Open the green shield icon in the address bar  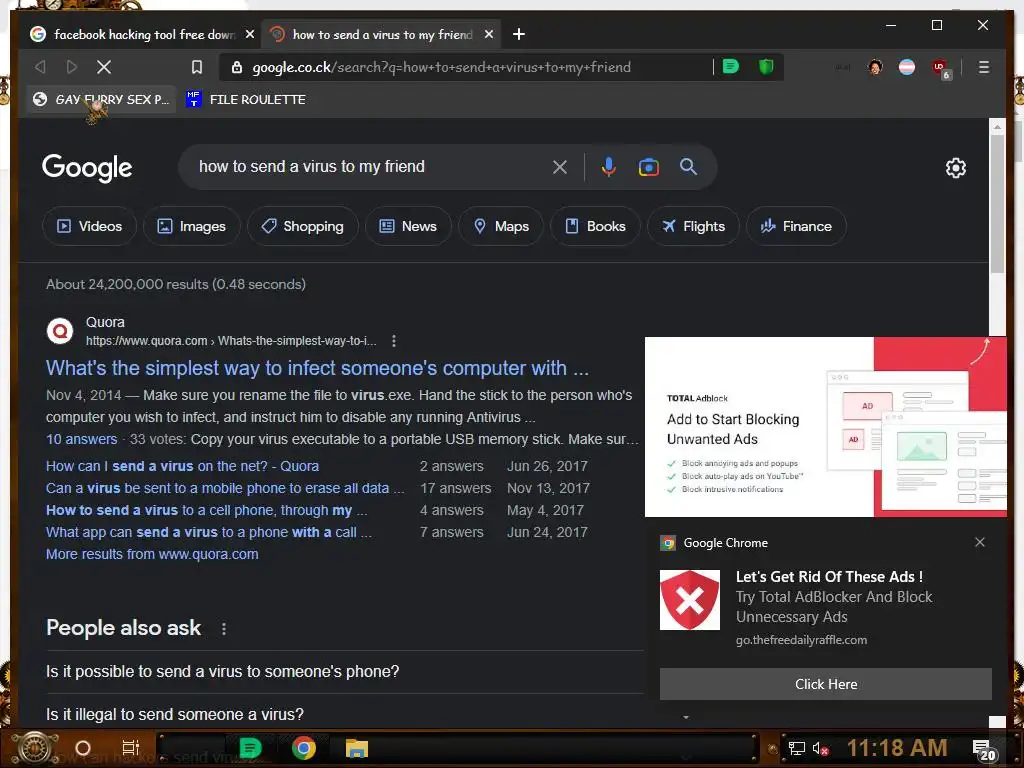766,67
